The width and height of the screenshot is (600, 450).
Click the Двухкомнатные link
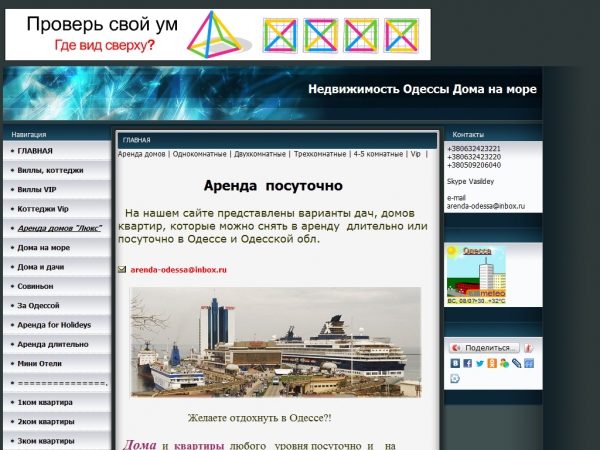pyautogui.click(x=260, y=154)
